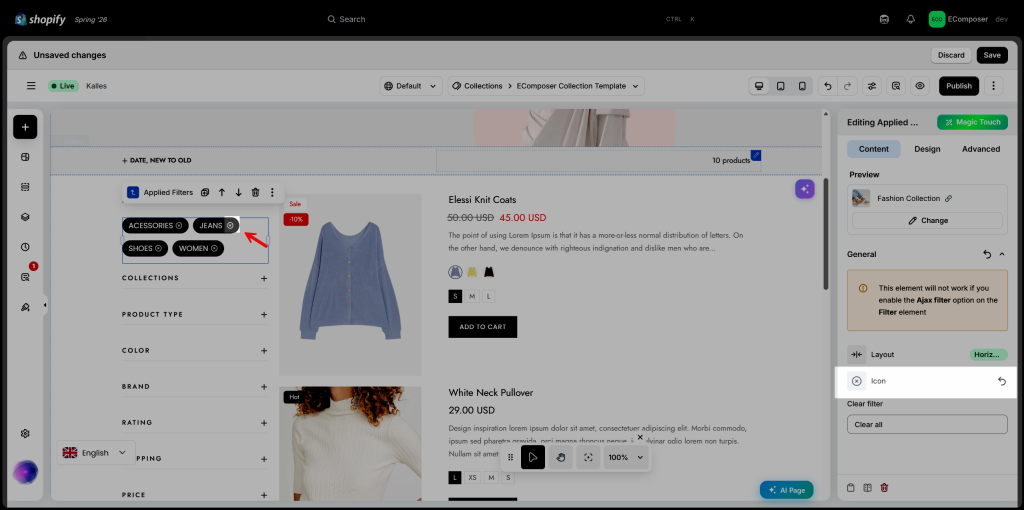Viewport: 1024px width, 510px height.
Task: Remove the JEANS filter tag
Action: 230,225
